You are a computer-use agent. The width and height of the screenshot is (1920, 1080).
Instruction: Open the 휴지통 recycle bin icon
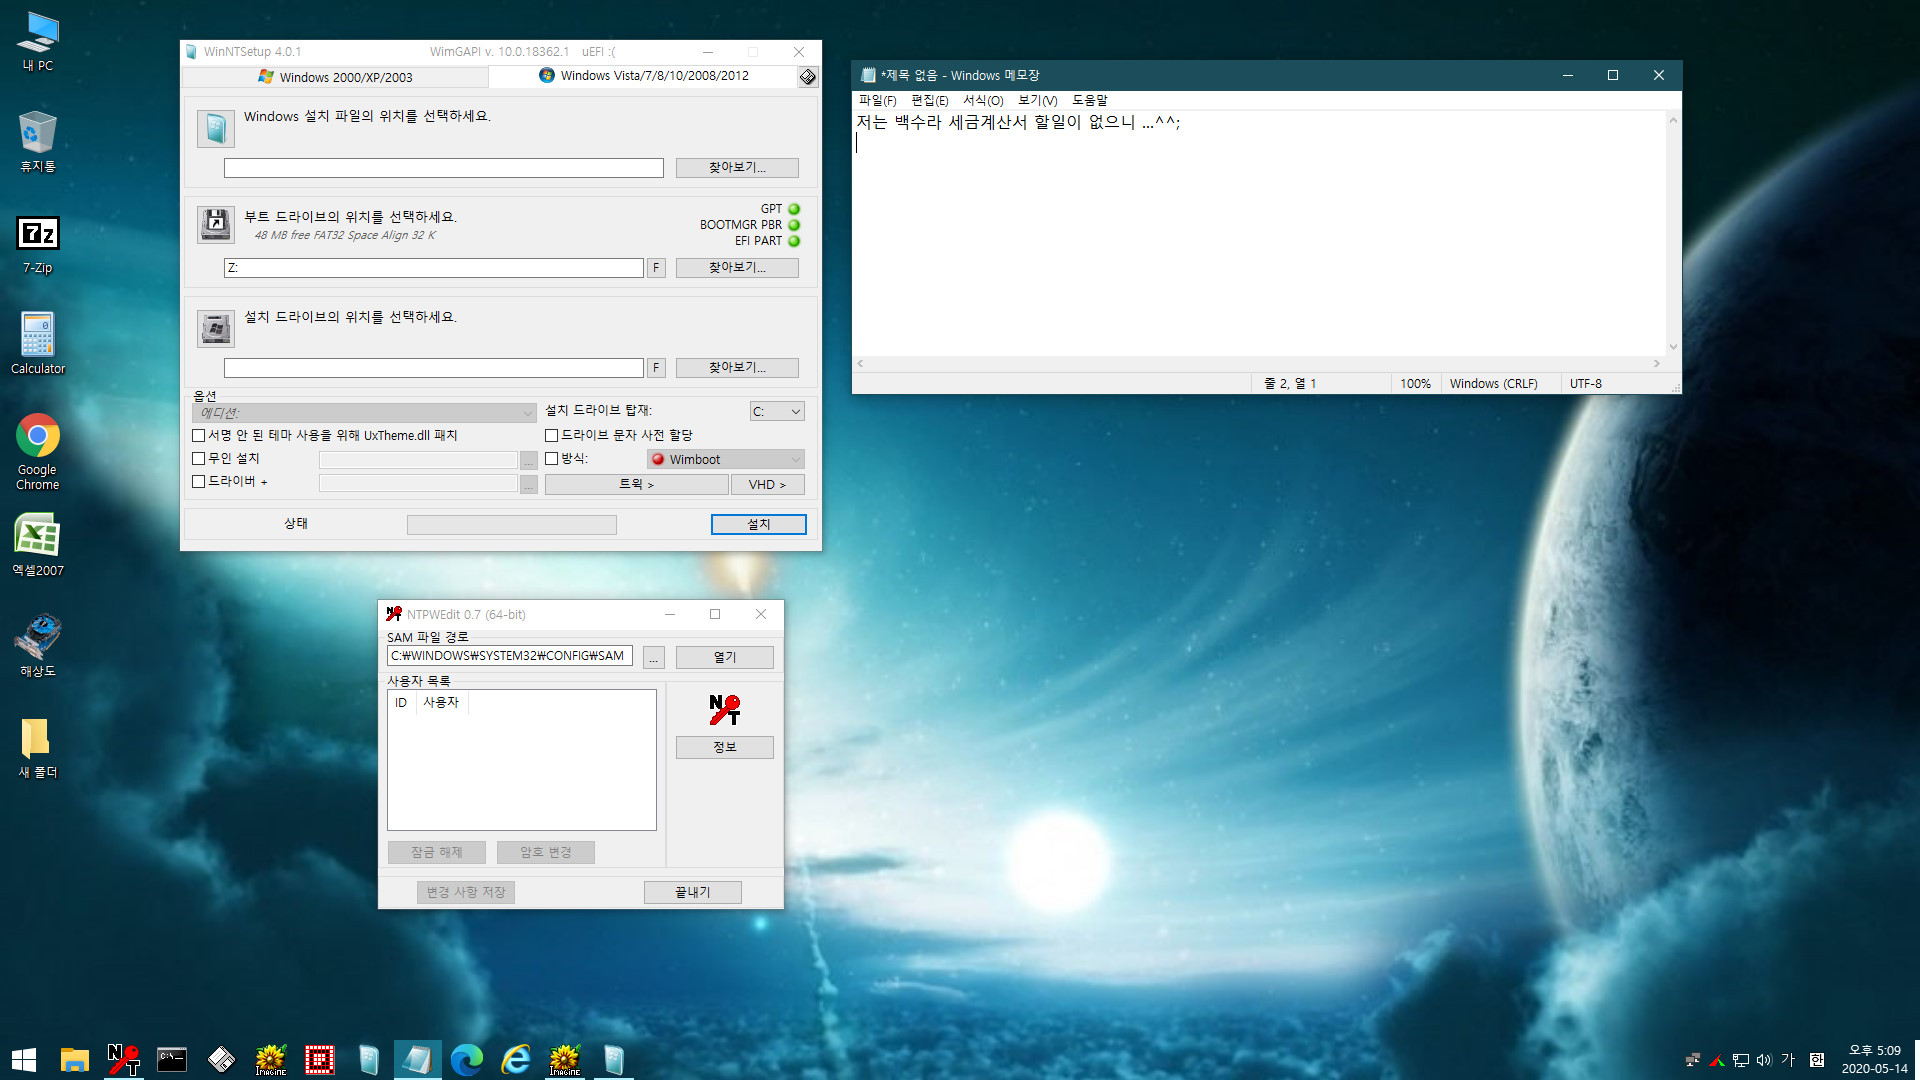click(38, 142)
